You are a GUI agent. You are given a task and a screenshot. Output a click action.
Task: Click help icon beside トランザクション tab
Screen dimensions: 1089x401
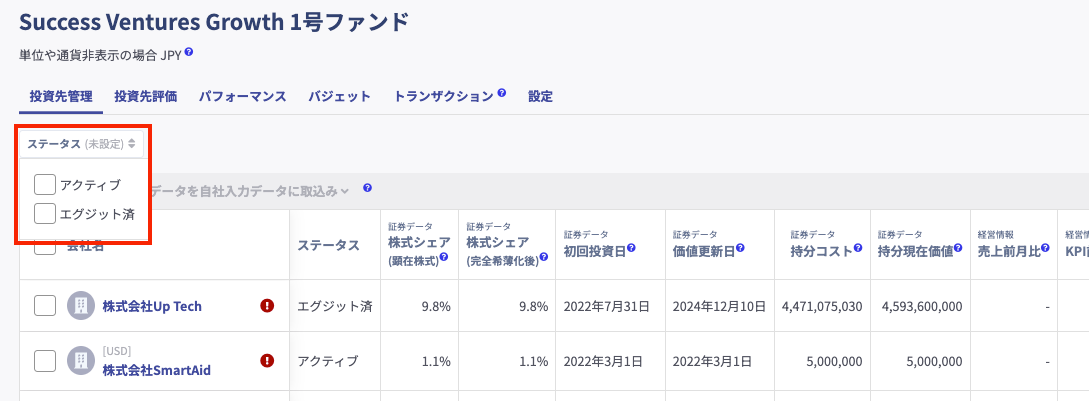point(502,94)
